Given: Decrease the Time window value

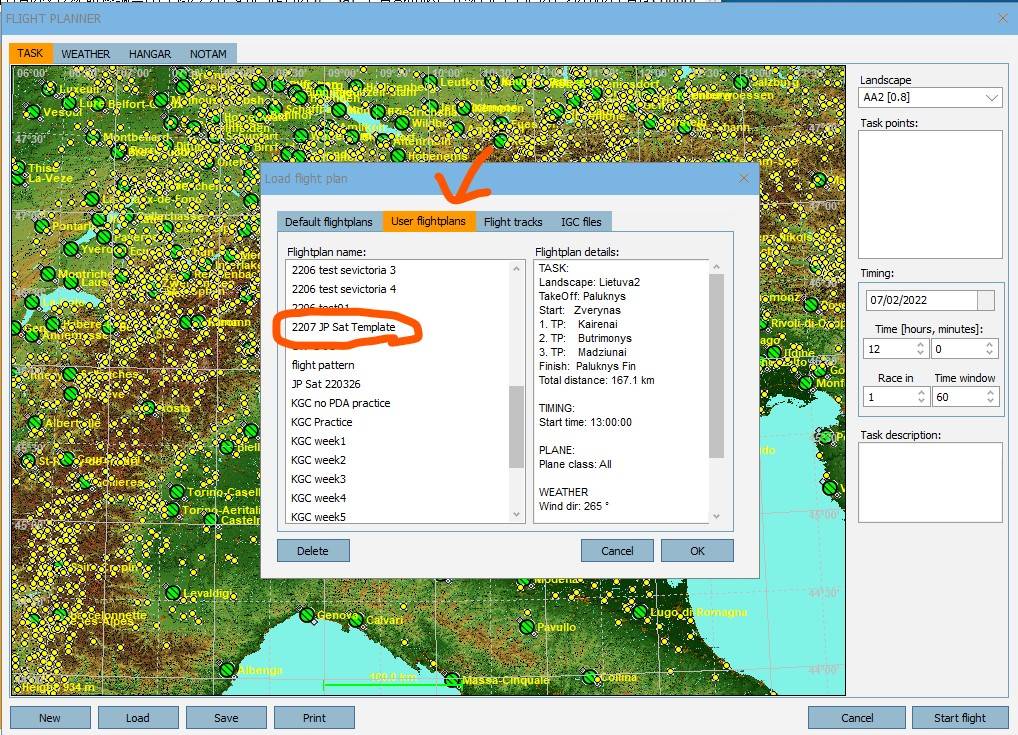Looking at the screenshot, I should (990, 402).
